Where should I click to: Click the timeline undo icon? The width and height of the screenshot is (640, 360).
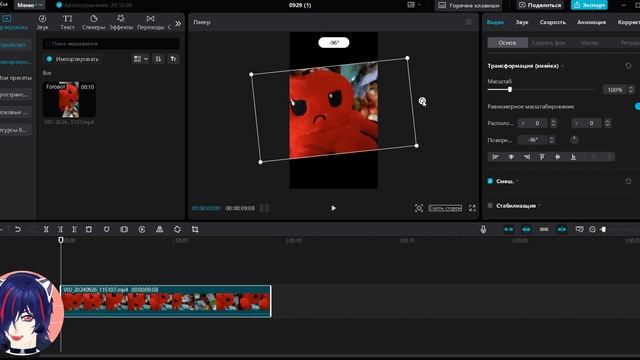pos(18,229)
